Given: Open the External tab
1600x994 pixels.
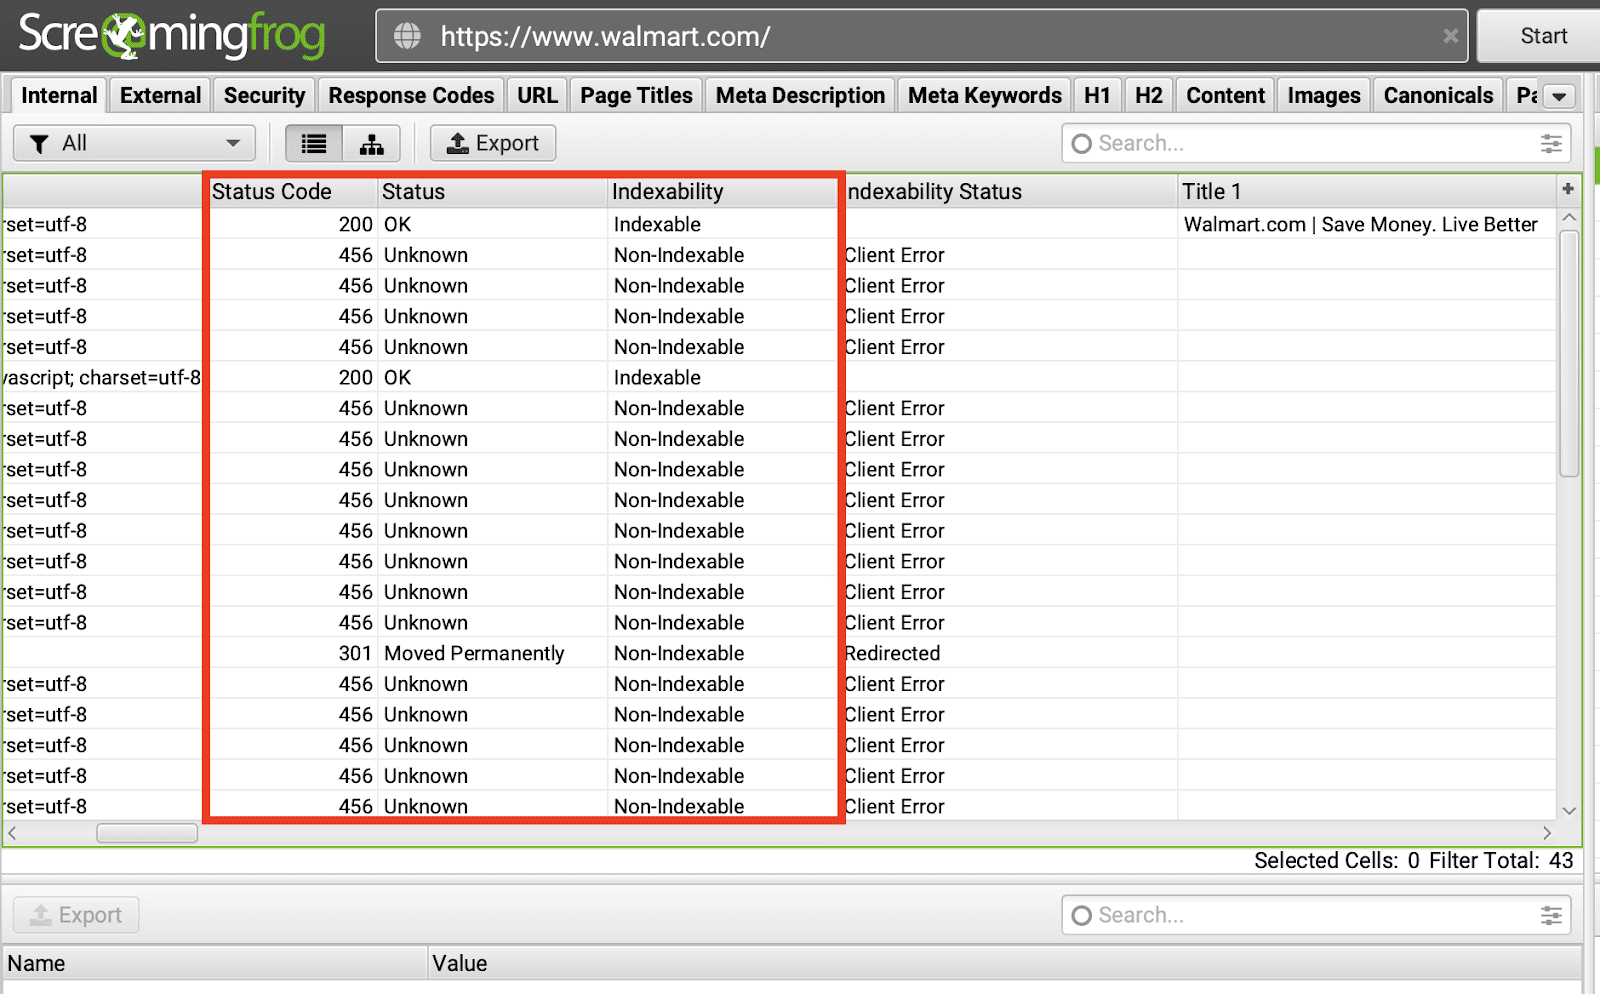Looking at the screenshot, I should coord(160,96).
